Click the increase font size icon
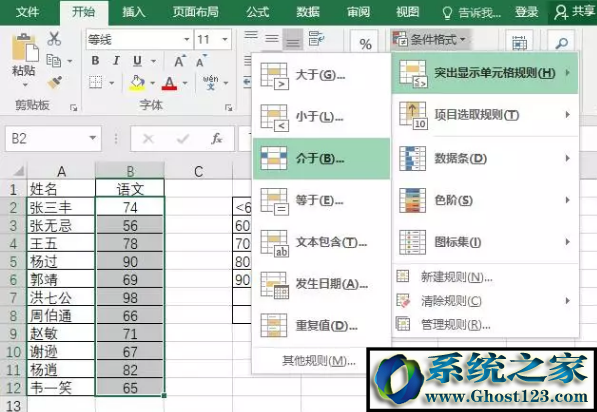Image resolution: width=597 pixels, height=412 pixels. 179,61
